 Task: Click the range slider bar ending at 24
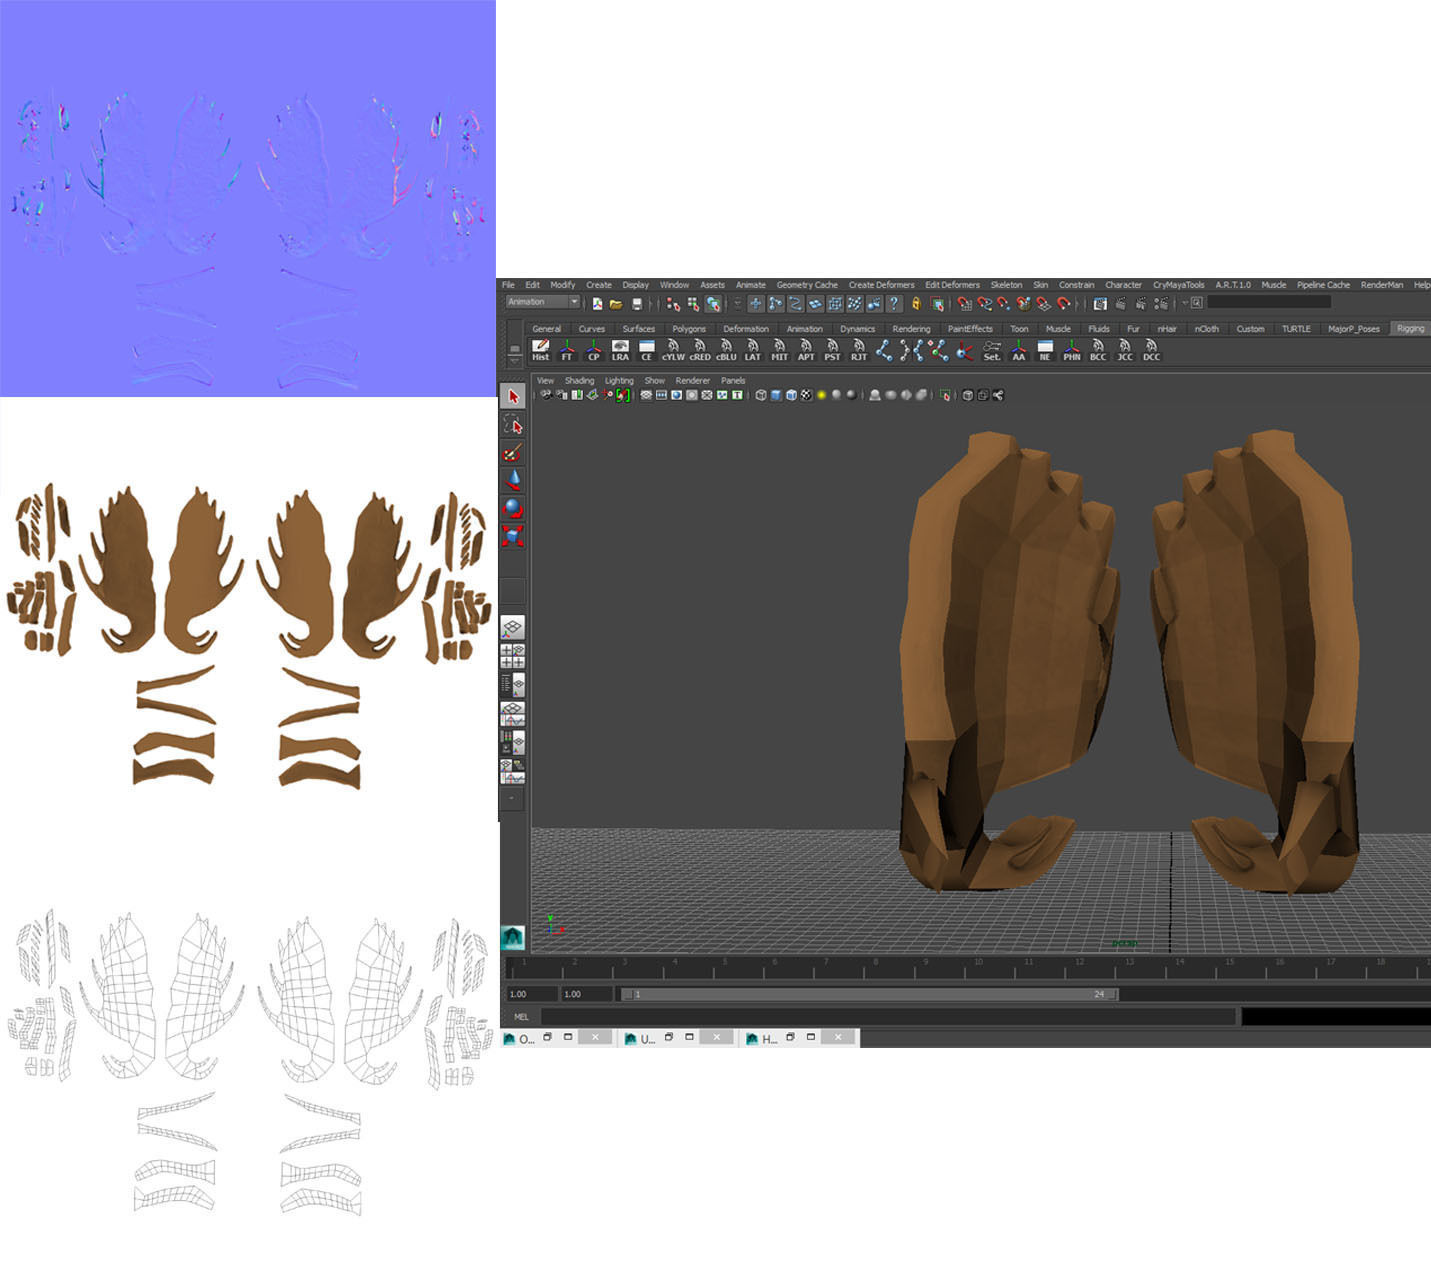click(869, 994)
